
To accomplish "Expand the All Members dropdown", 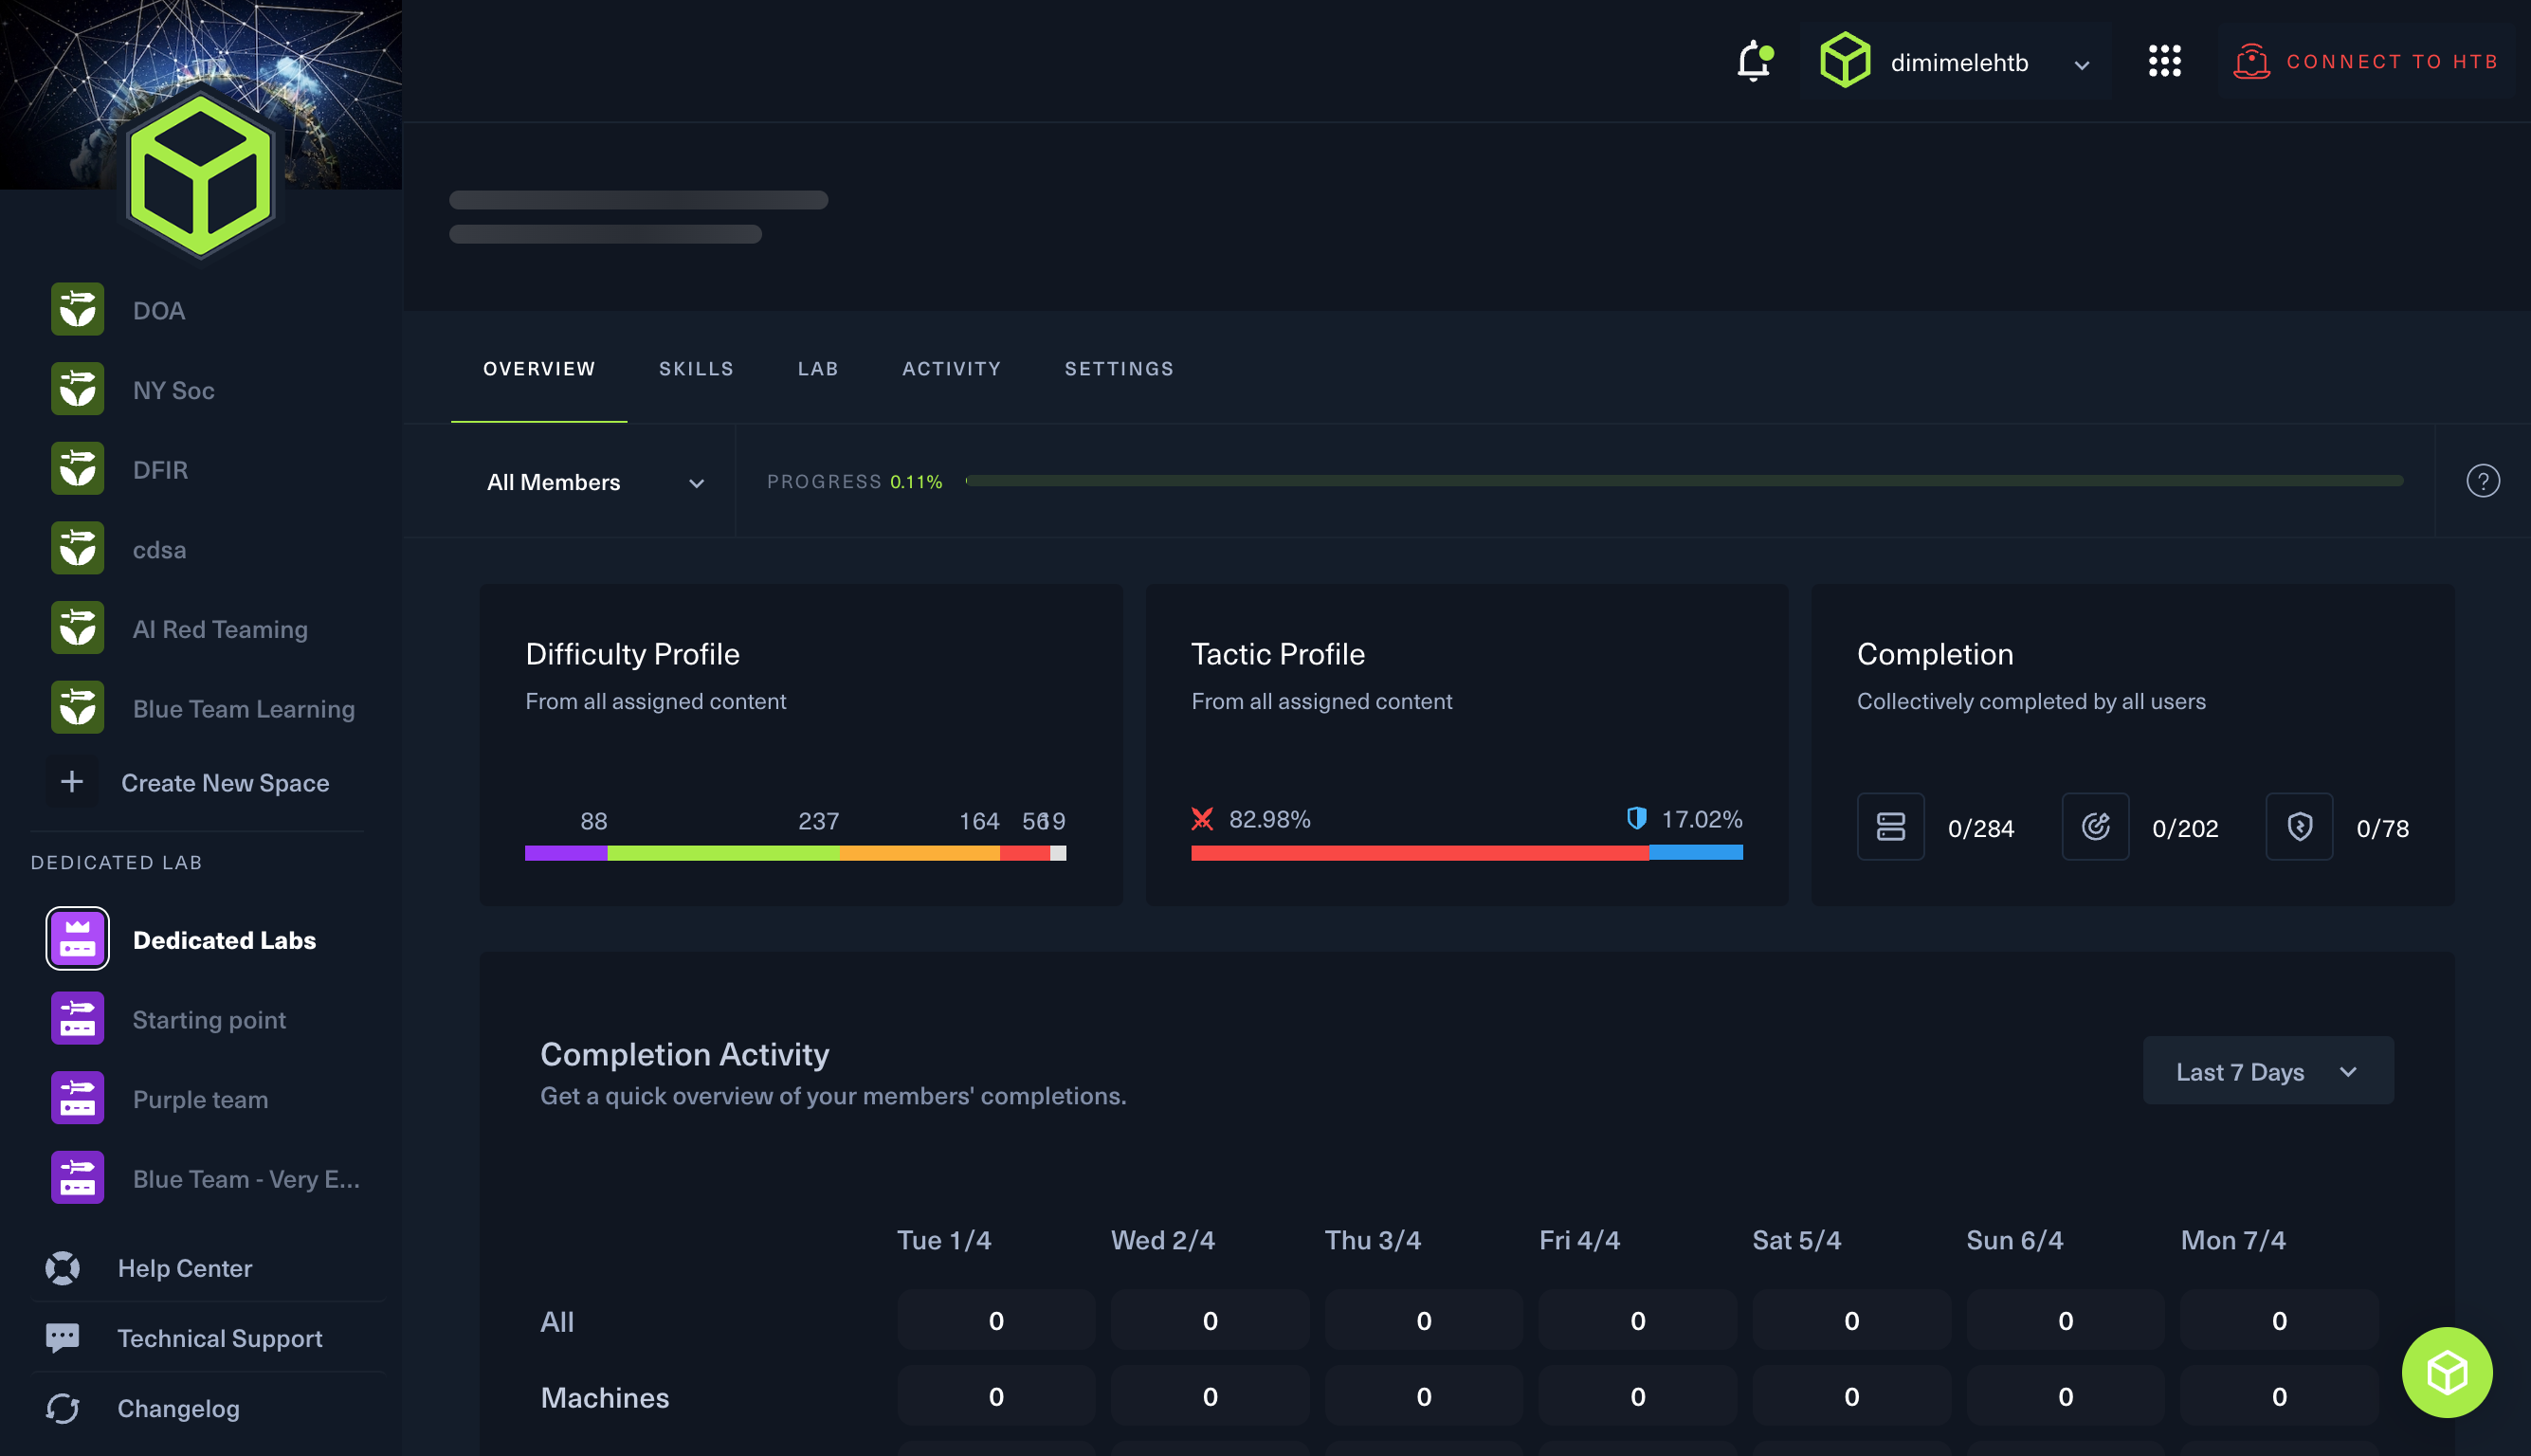I will pos(595,482).
